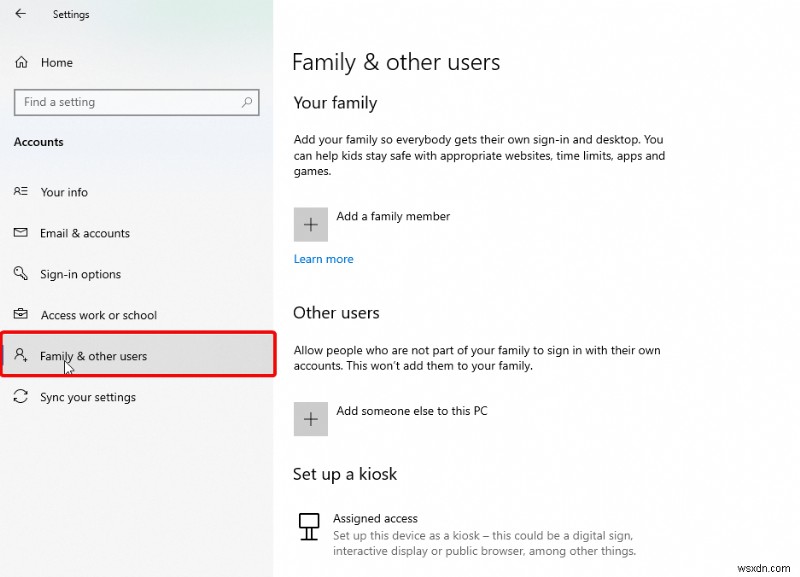Click the Home house icon

coord(20,62)
